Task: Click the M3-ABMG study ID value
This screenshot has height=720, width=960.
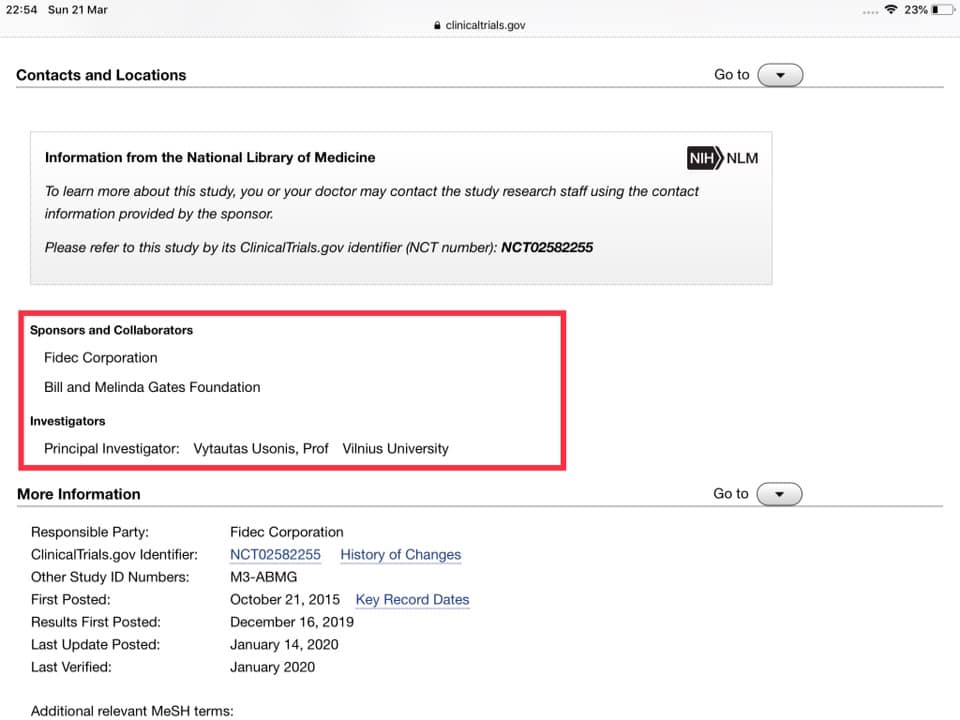Action: click(264, 577)
